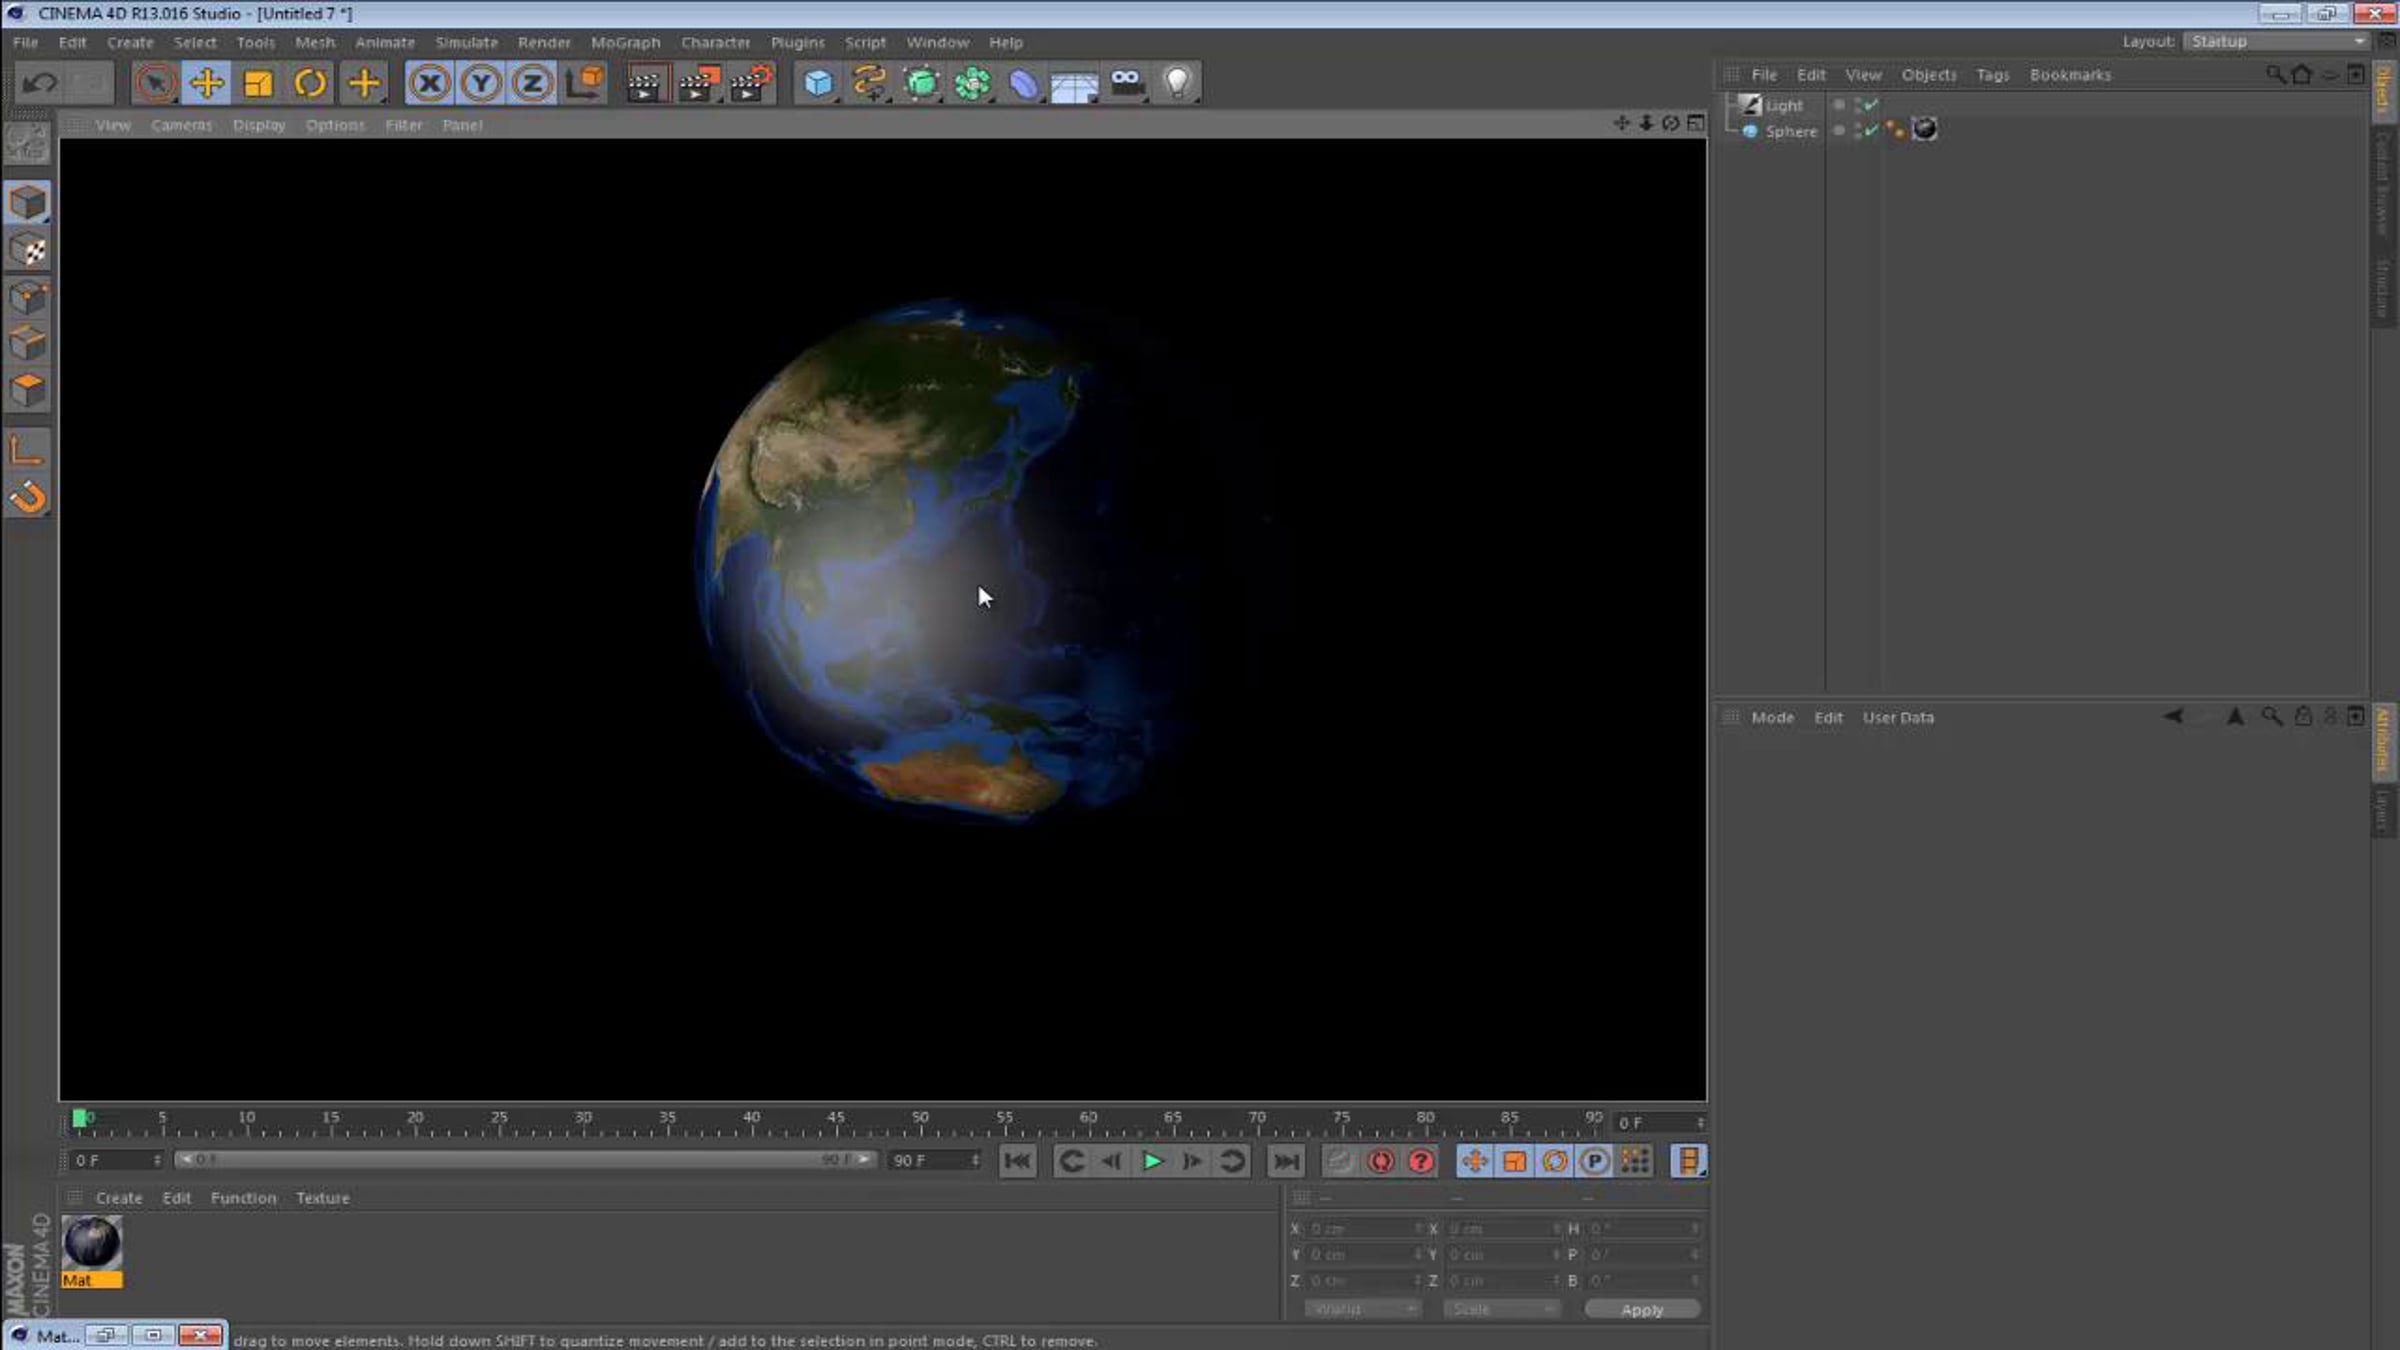The width and height of the screenshot is (2400, 1350).
Task: Select Points mode in left toolbar
Action: [x=27, y=297]
